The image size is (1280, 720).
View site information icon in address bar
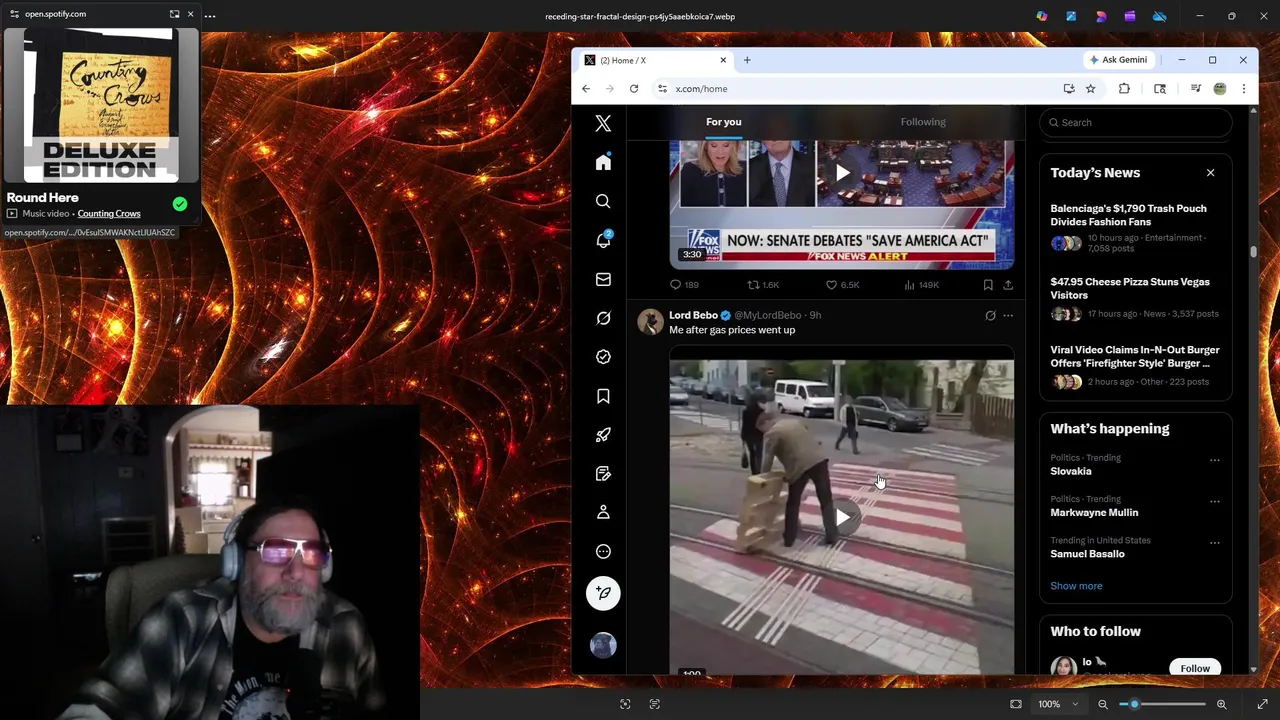click(662, 89)
